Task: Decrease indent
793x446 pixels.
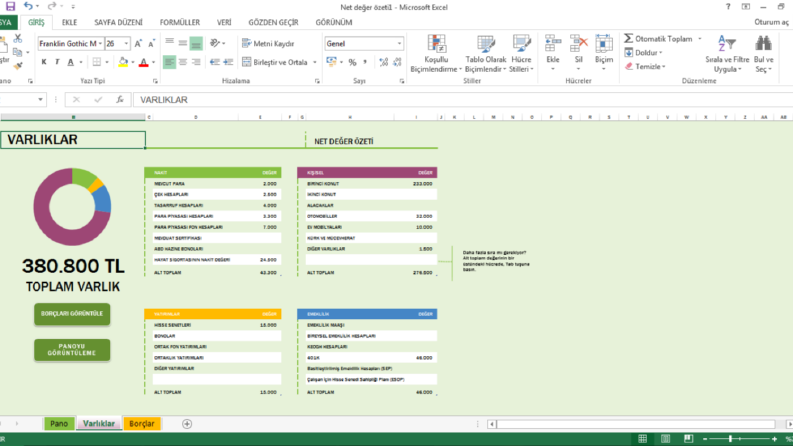Action: click(x=215, y=62)
